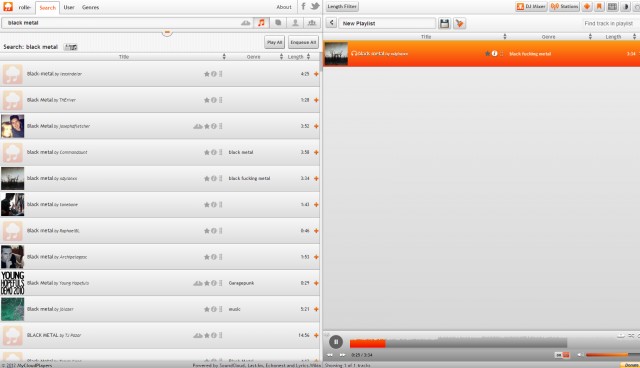Viewport: 640px width, 368px height.
Task: Sort search results by Genre
Action: pyautogui.click(x=253, y=57)
